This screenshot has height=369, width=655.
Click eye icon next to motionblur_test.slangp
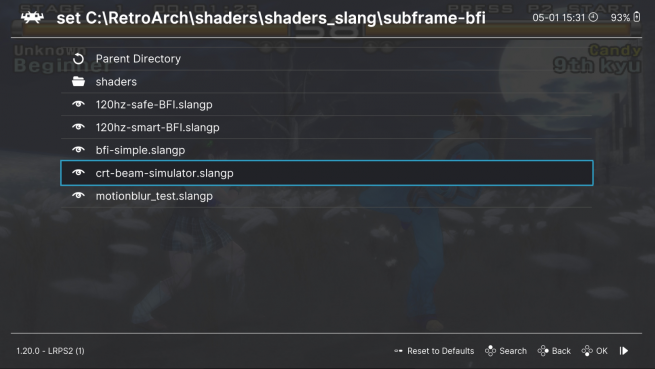78,195
